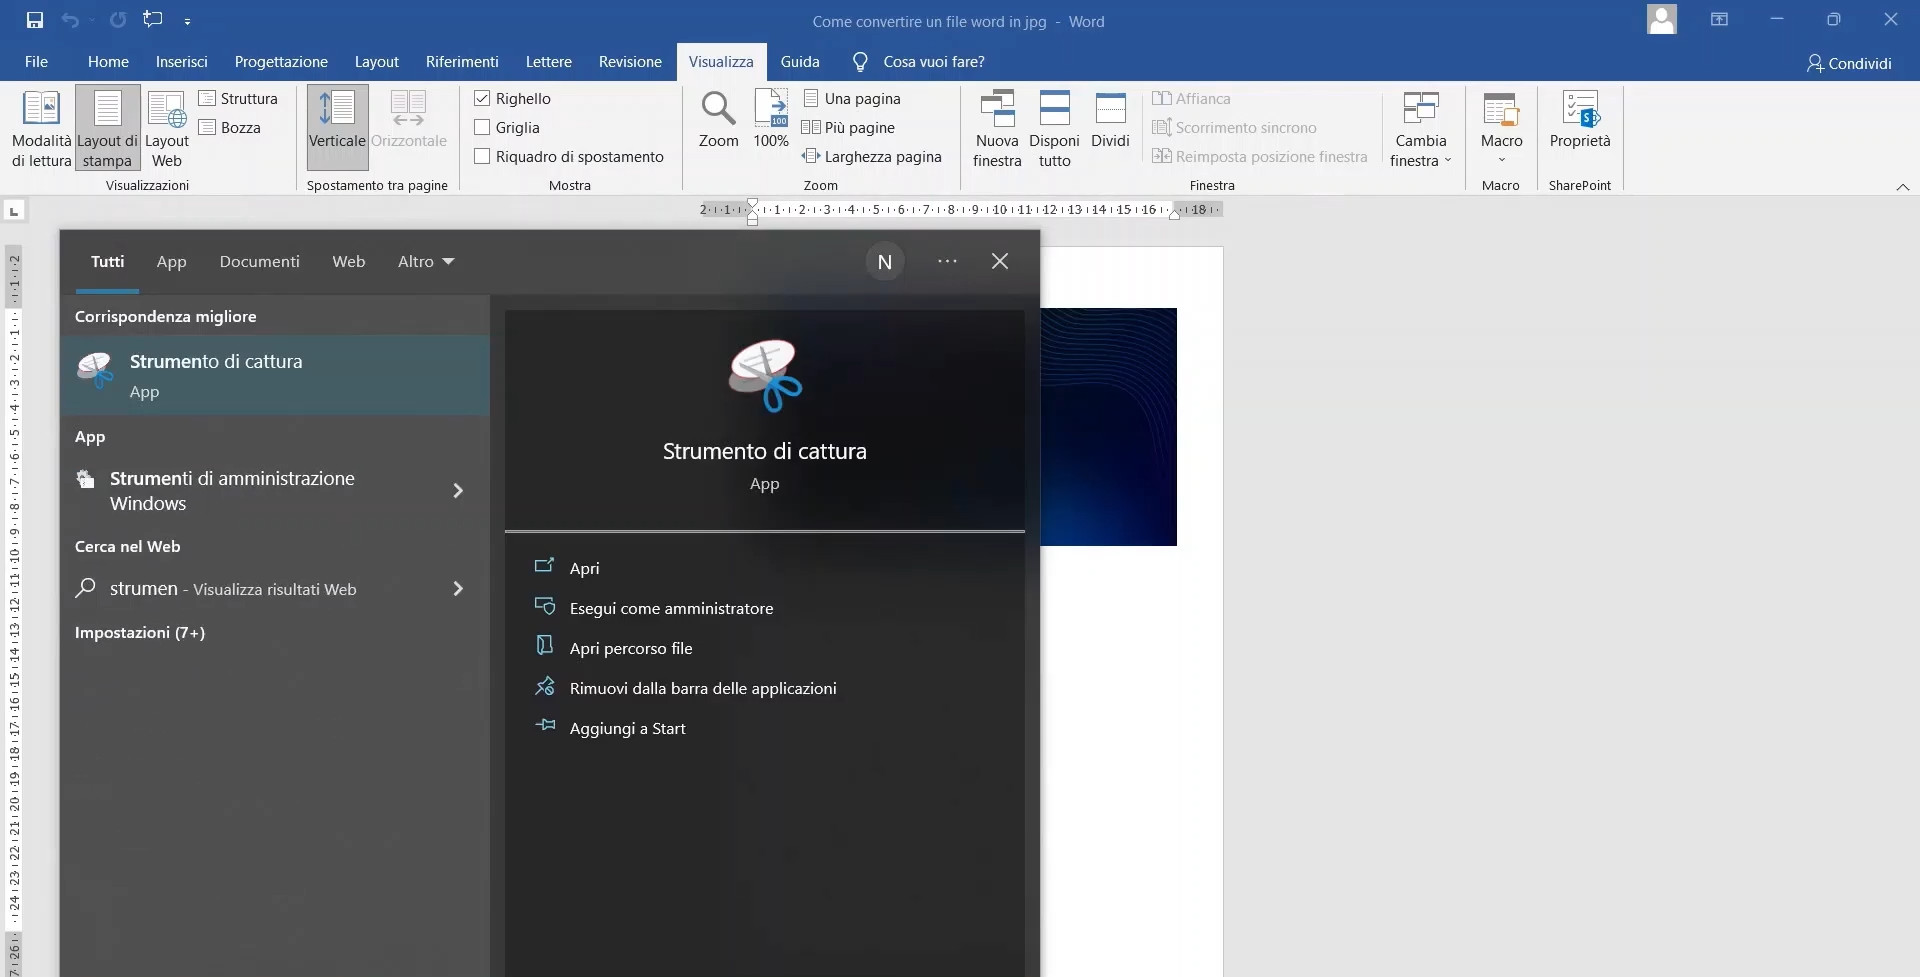Screen dimensions: 1920x977
Task: Open the Zoom dialog magnifier icon
Action: coord(718,108)
